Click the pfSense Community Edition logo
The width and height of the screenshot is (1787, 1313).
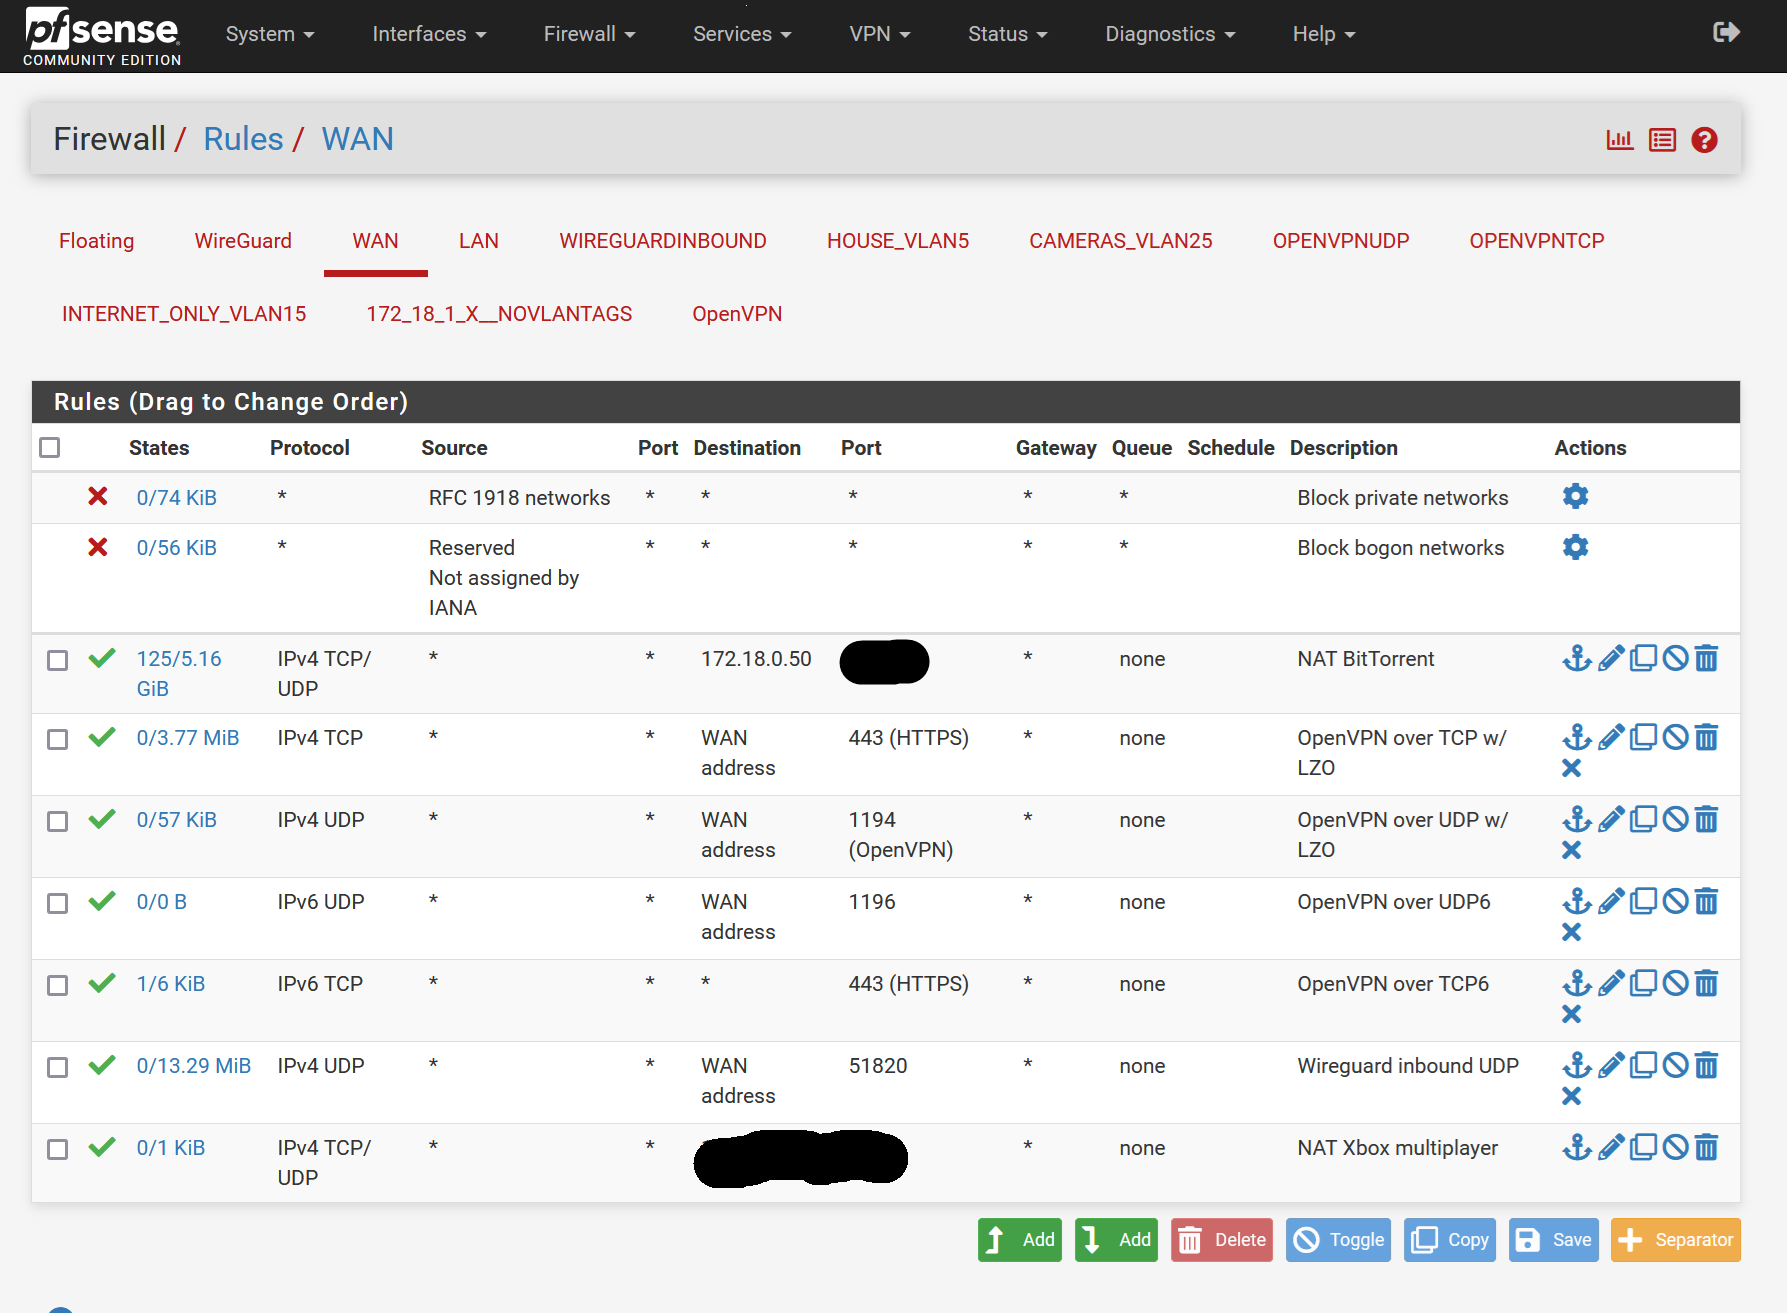tap(102, 36)
